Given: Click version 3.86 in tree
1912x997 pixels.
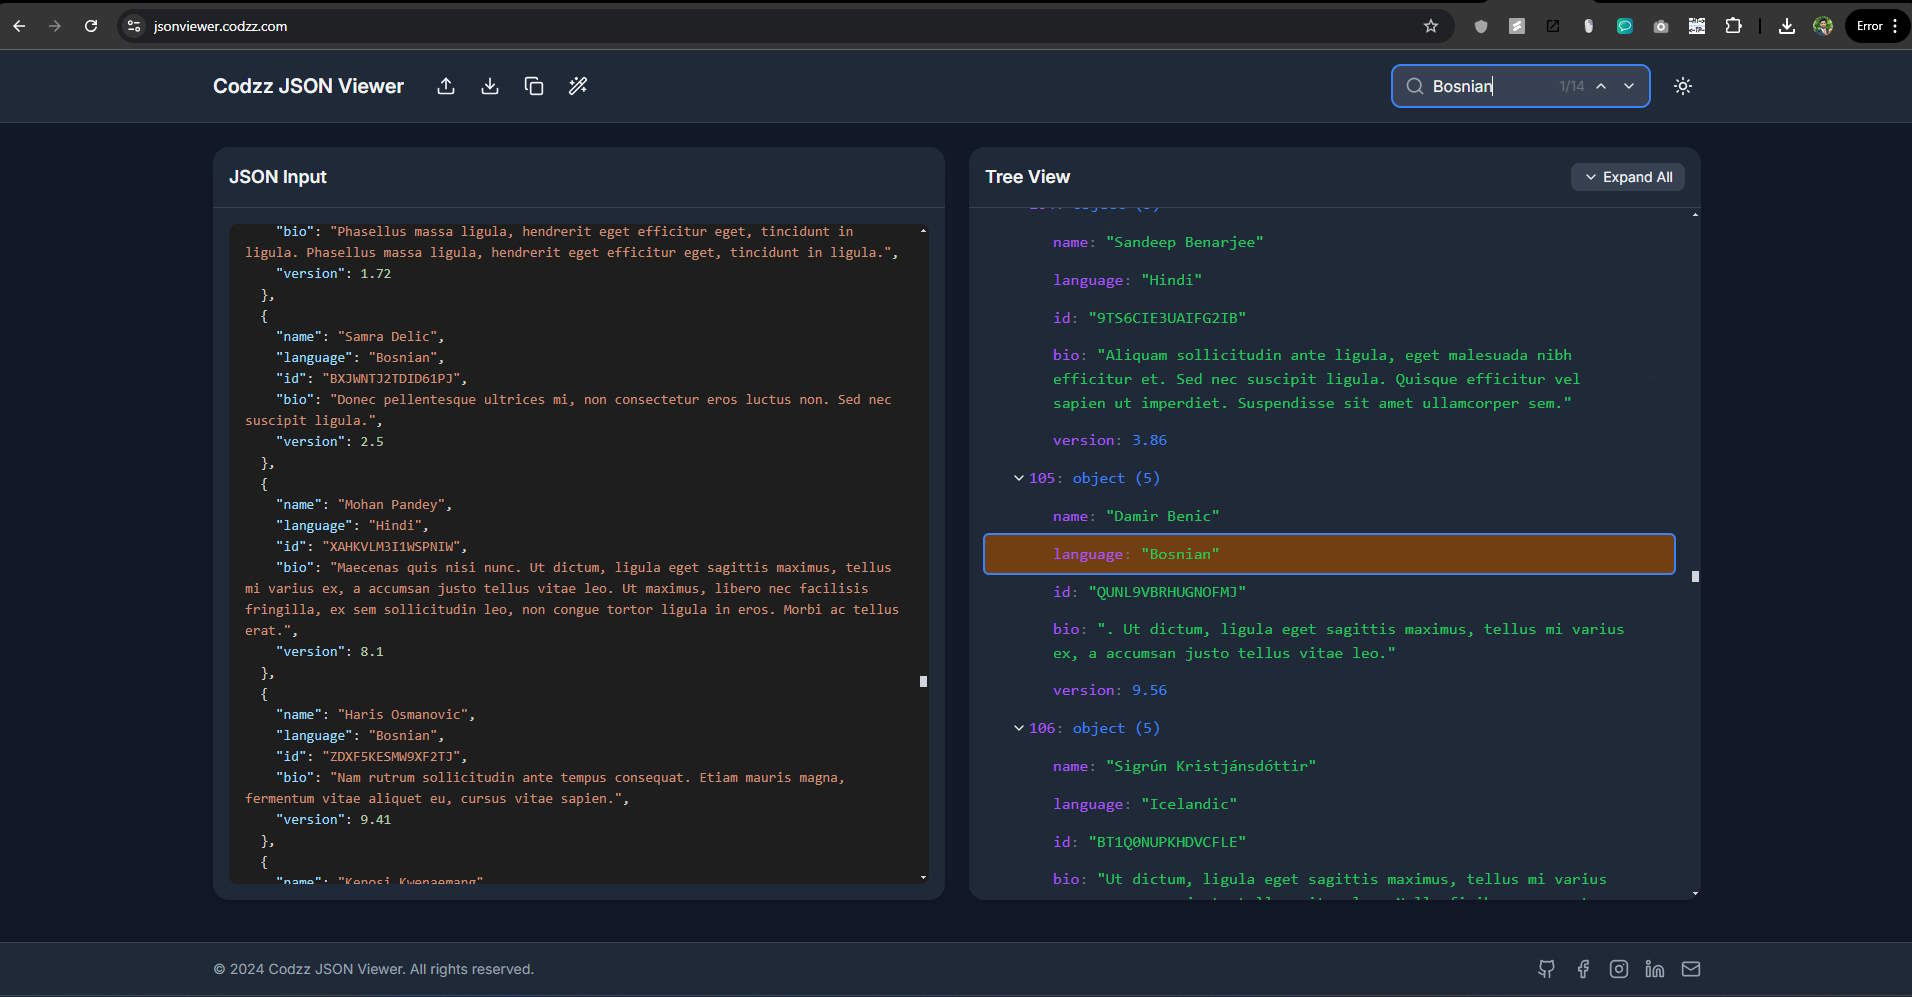Looking at the screenshot, I should (1110, 440).
